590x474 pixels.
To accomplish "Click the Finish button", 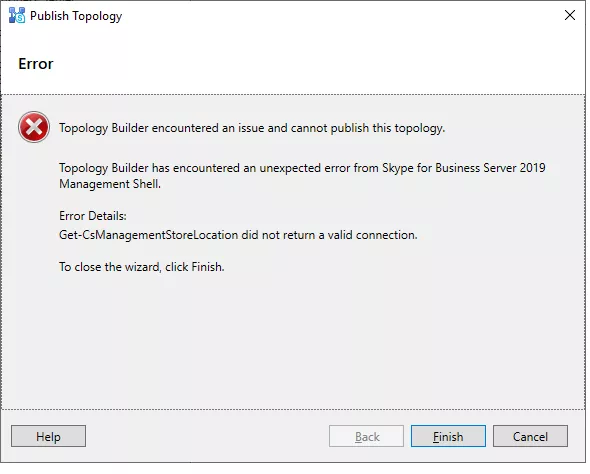I will 448,436.
